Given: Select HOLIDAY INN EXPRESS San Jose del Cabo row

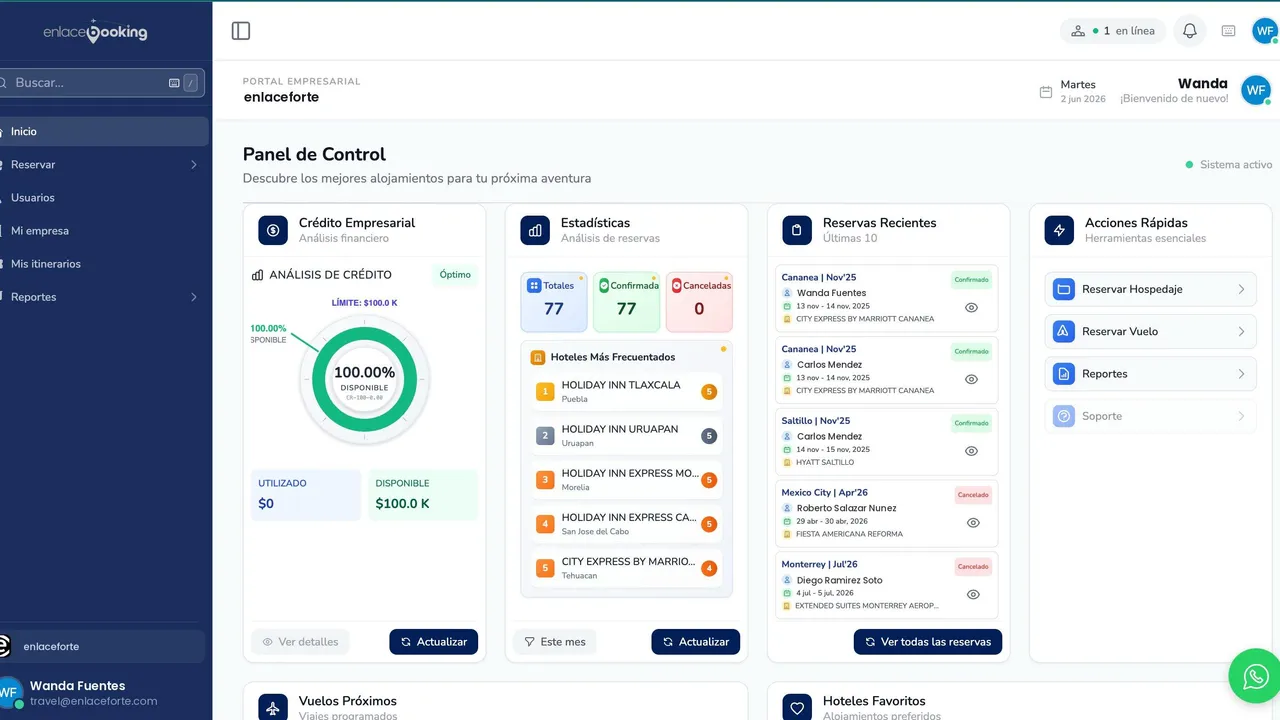Looking at the screenshot, I should coord(627,524).
